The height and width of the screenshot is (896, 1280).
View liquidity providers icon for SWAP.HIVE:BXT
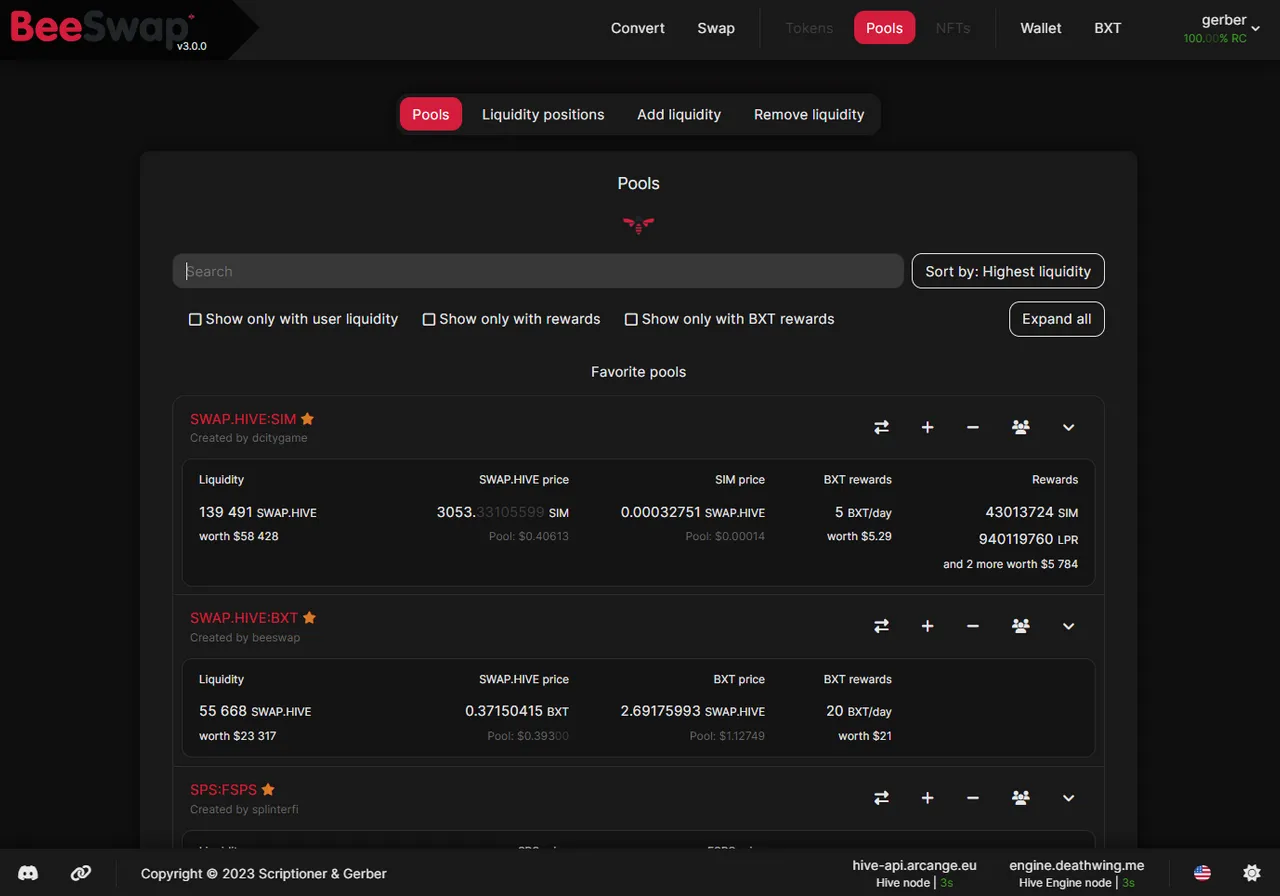[x=1021, y=626]
